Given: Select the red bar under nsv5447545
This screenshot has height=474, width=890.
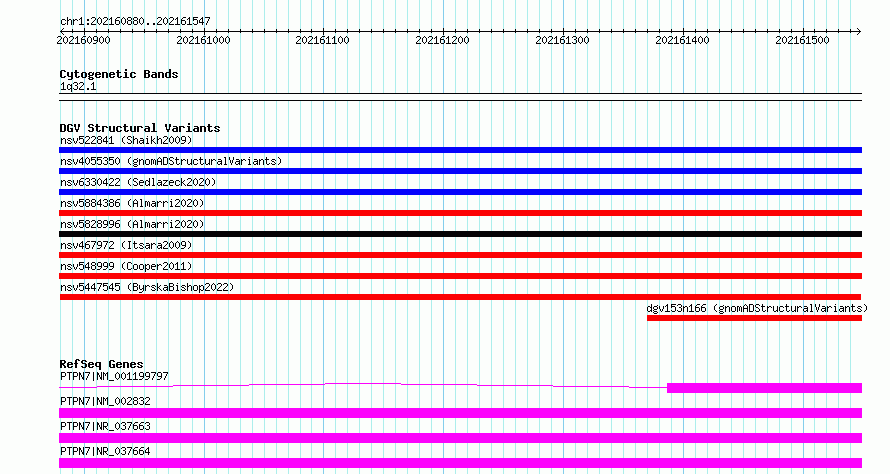Looking at the screenshot, I should point(460,297).
